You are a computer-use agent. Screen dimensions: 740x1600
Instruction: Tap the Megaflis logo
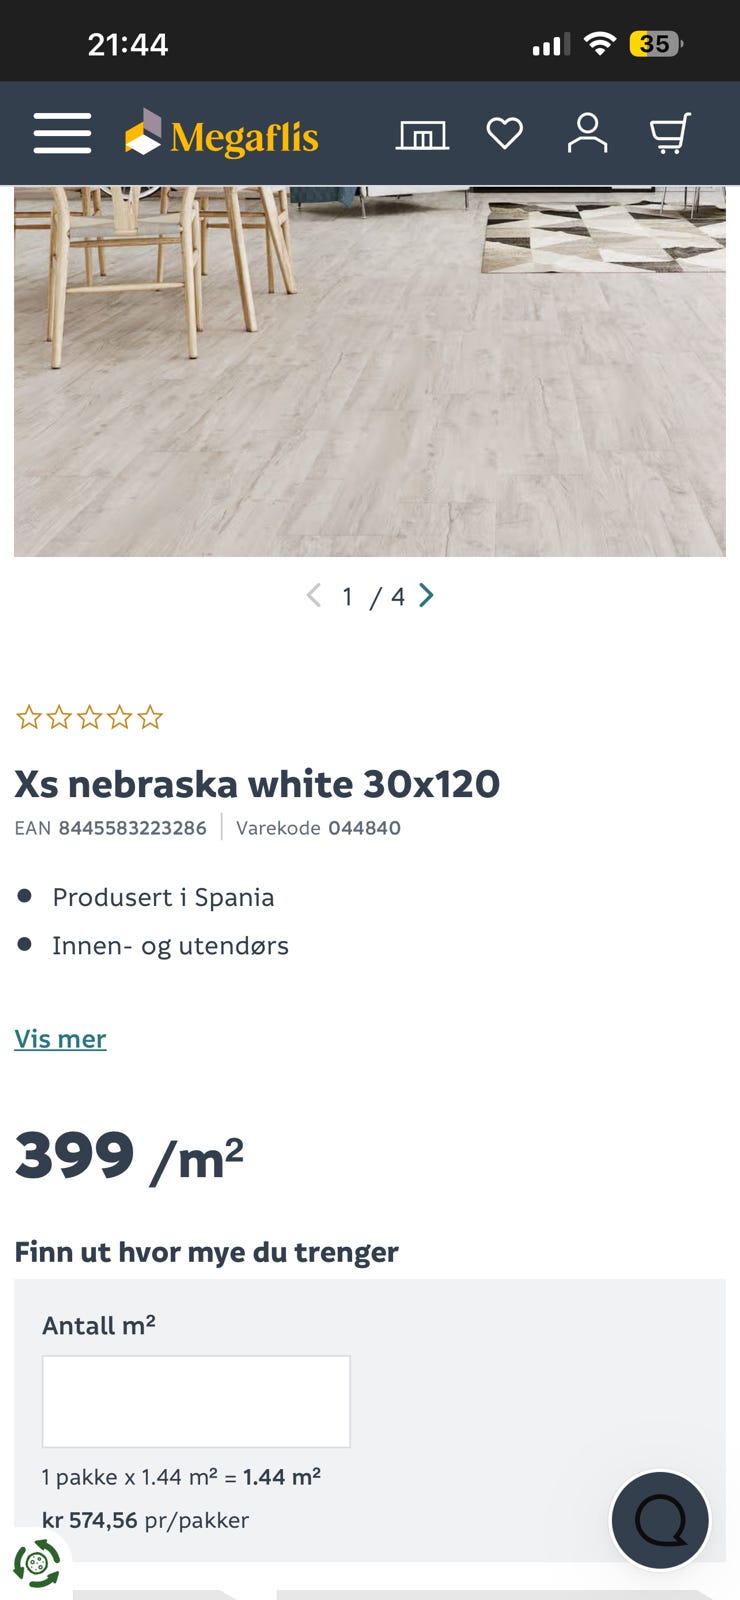221,134
